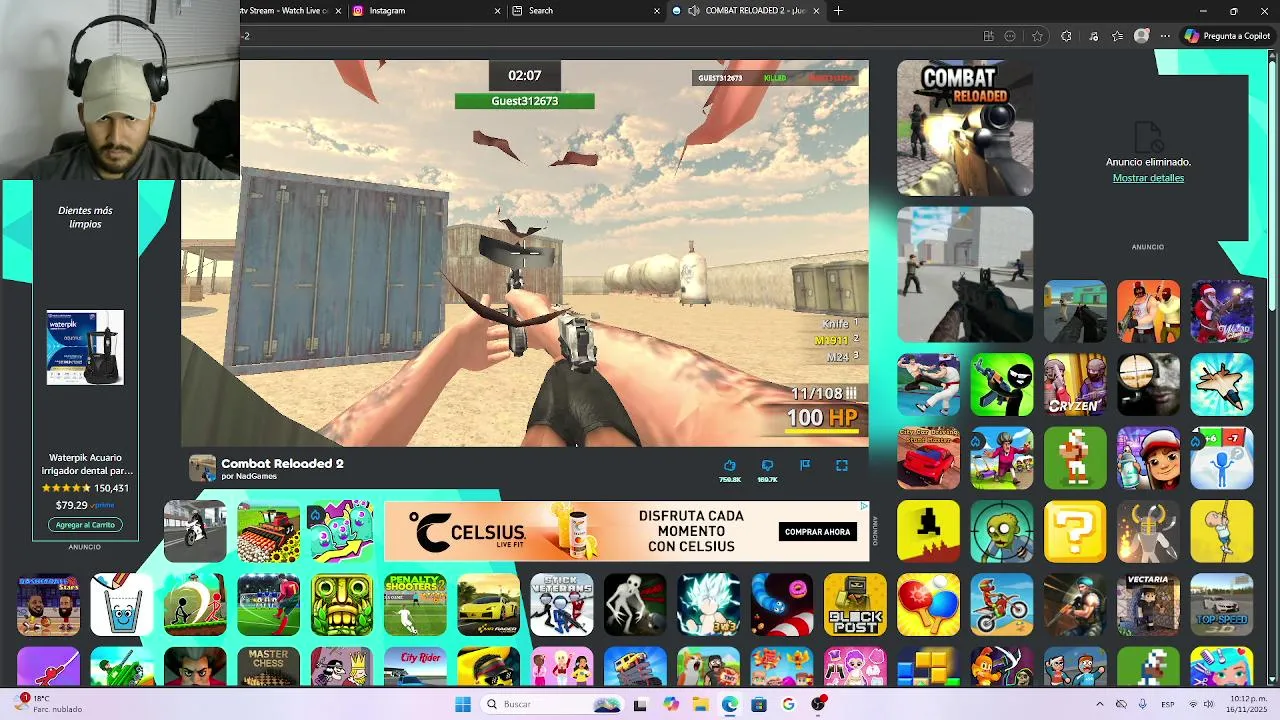Viewport: 1280px width, 720px height.
Task: Open the Combat Reloaded game thumbnail
Action: point(965,128)
